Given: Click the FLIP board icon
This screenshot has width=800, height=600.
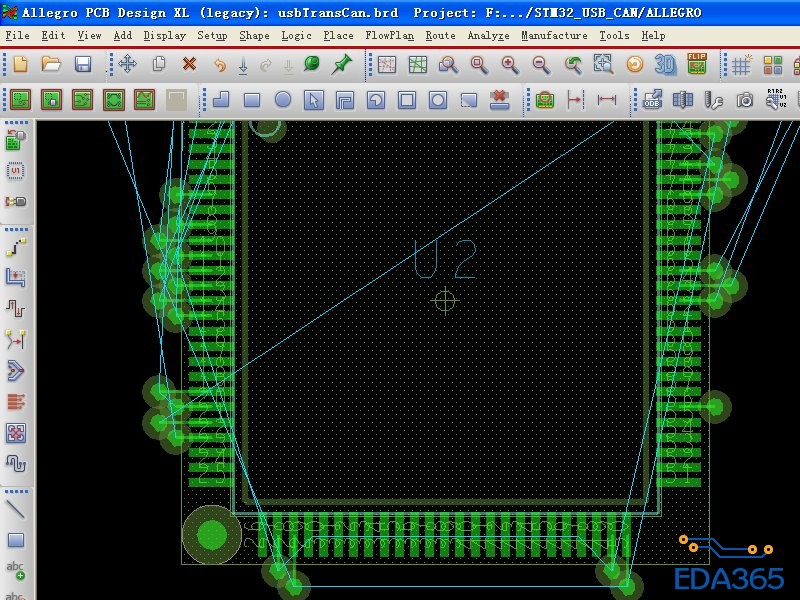Looking at the screenshot, I should 697,64.
